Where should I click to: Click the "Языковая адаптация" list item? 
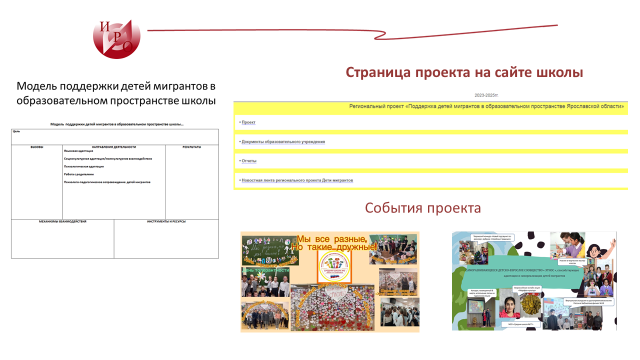(x=78, y=151)
